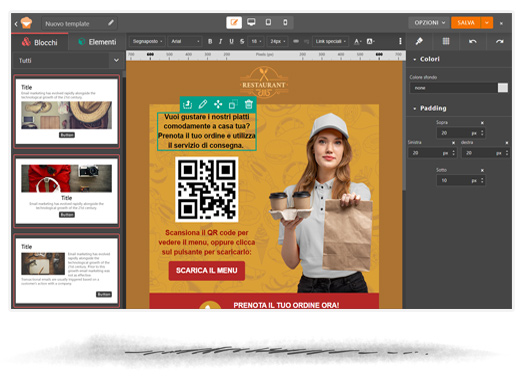Go back using the left chevron
The height and width of the screenshot is (387, 526).
[16, 23]
